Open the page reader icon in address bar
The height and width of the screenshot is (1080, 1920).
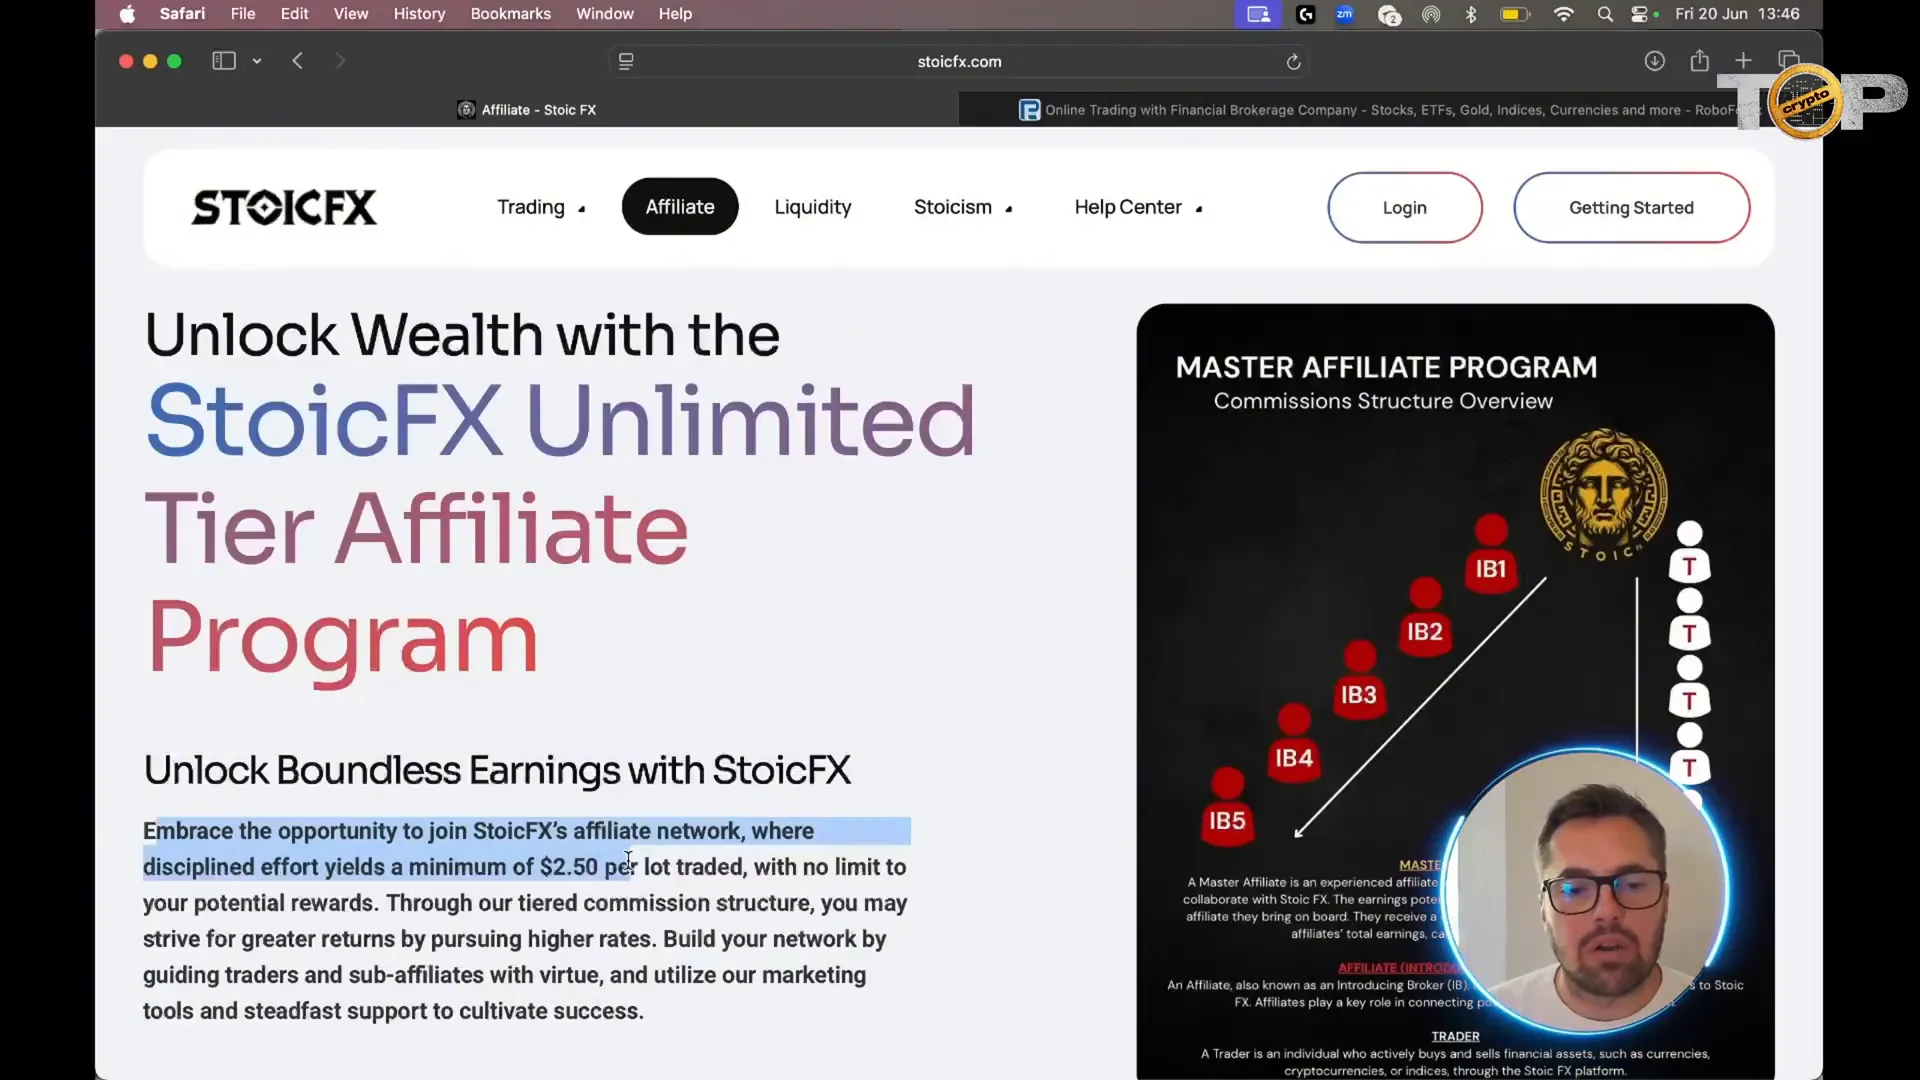[x=626, y=61]
